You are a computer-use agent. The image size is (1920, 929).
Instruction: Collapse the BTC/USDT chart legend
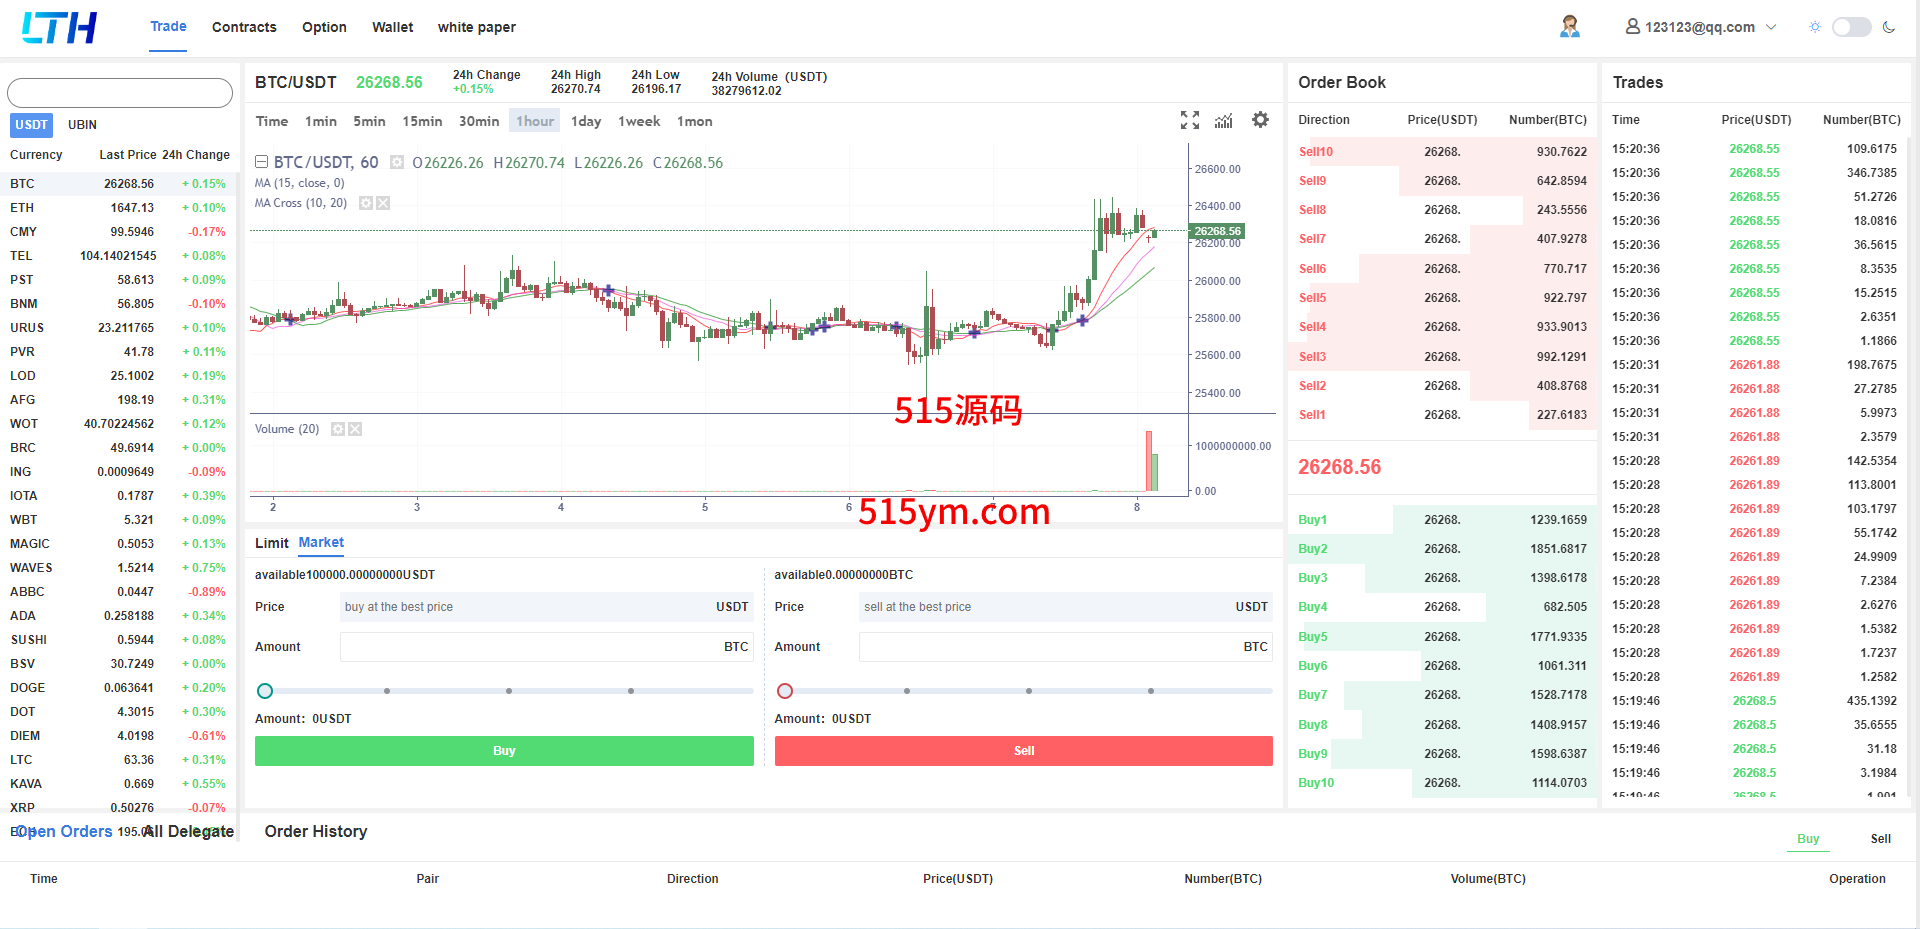(261, 162)
